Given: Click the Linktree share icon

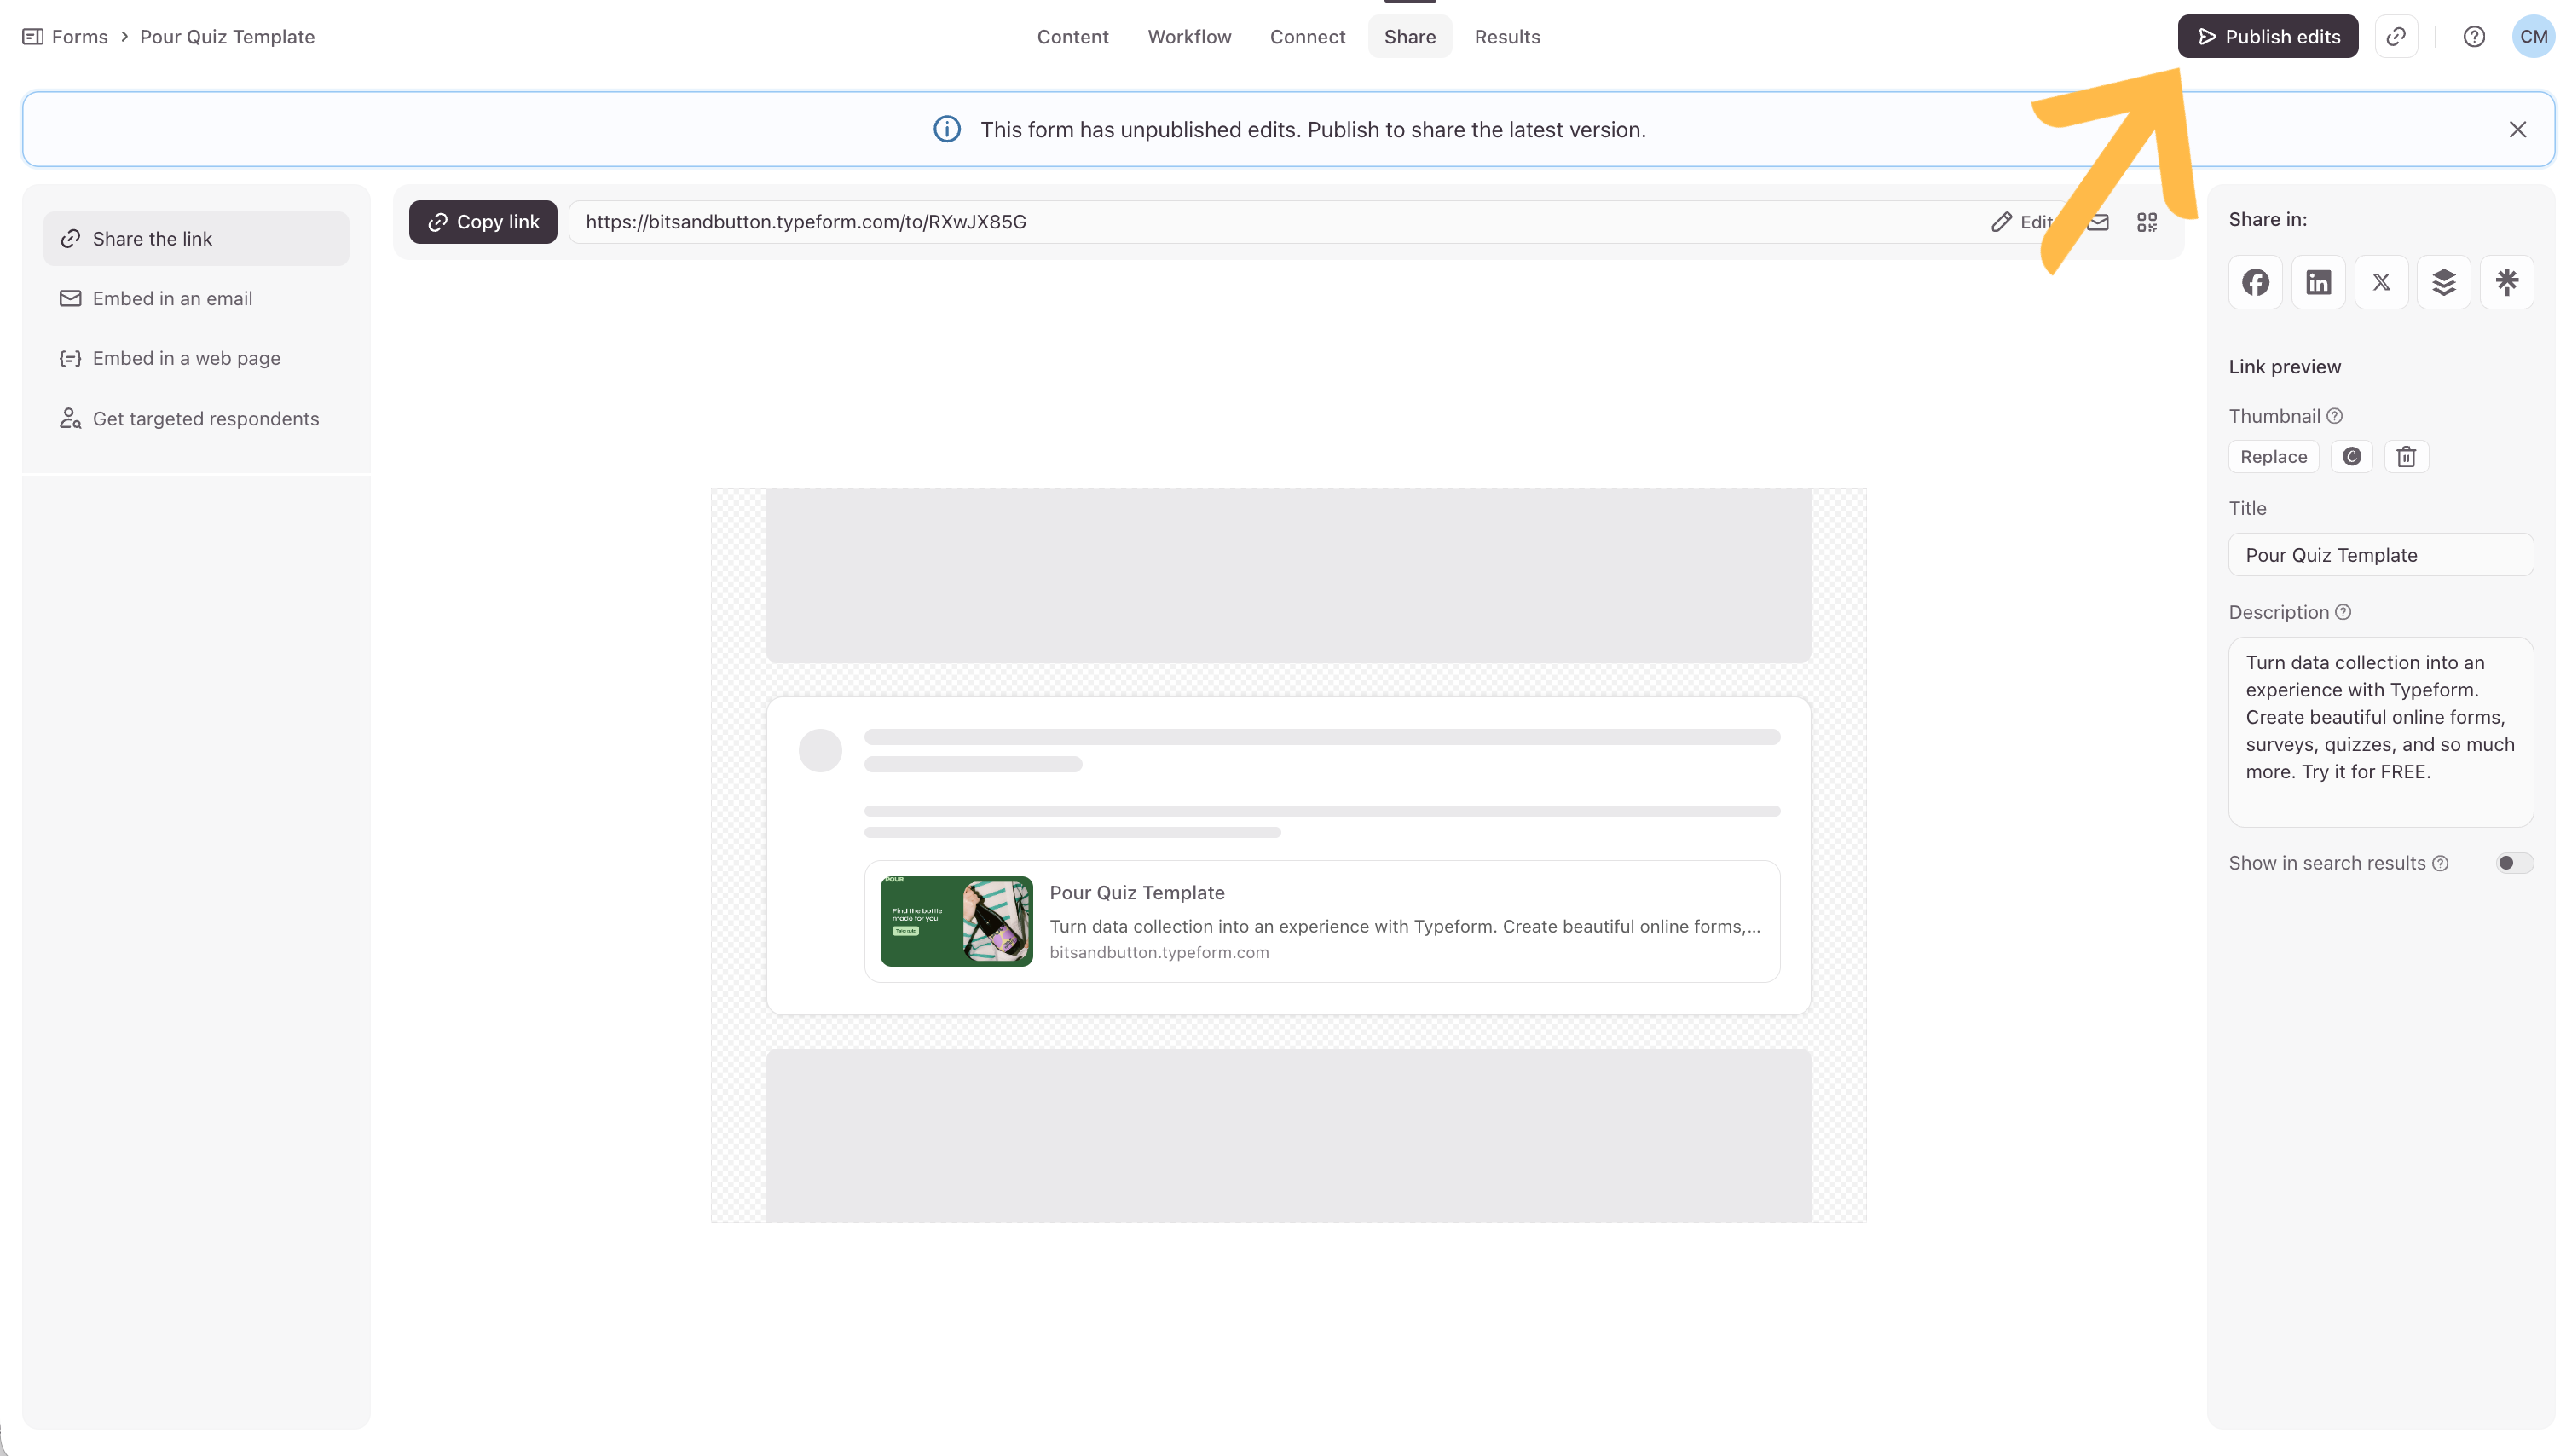Looking at the screenshot, I should (2506, 282).
